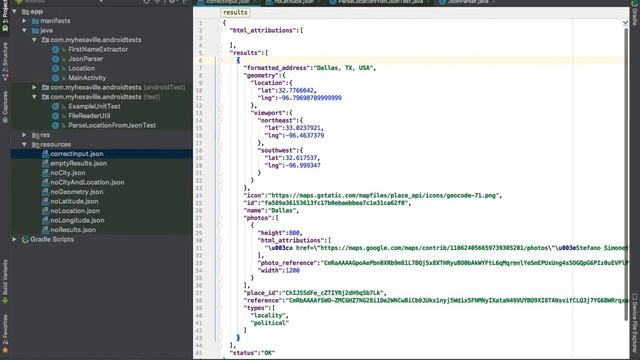640x360 pixels.
Task: Click the correctInput.json file icon
Action: pyautogui.click(x=45, y=154)
